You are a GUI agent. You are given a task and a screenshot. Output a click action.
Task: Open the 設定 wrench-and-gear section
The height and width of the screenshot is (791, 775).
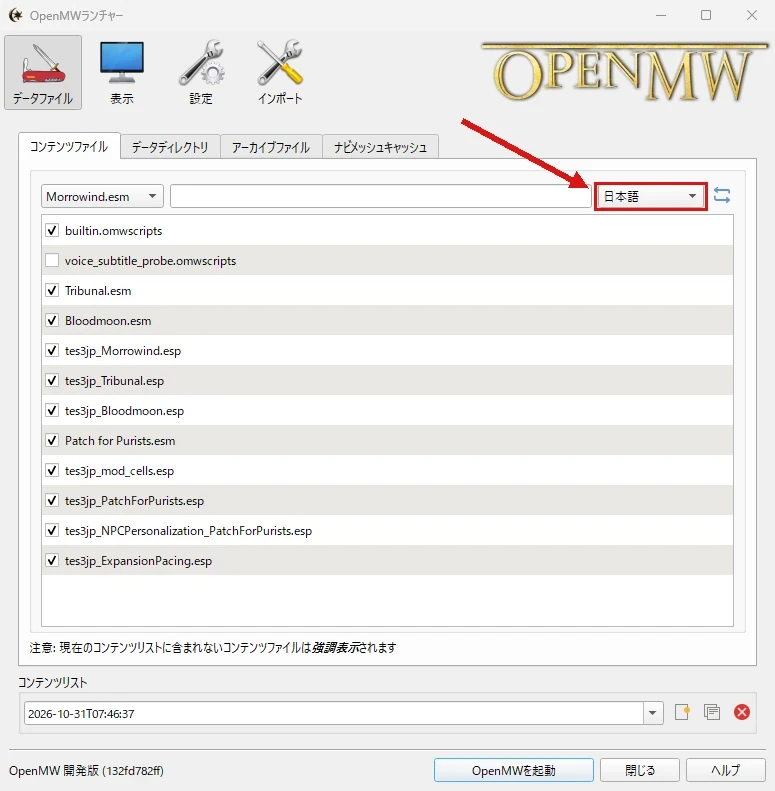tap(201, 72)
